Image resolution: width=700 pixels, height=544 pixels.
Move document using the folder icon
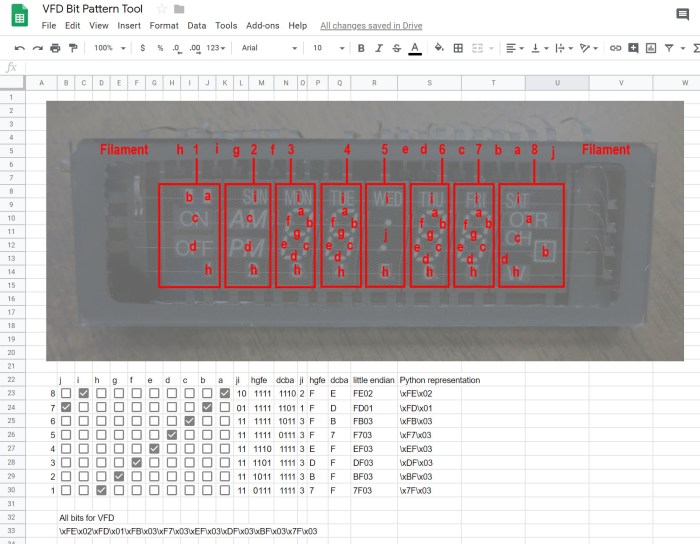tap(179, 9)
